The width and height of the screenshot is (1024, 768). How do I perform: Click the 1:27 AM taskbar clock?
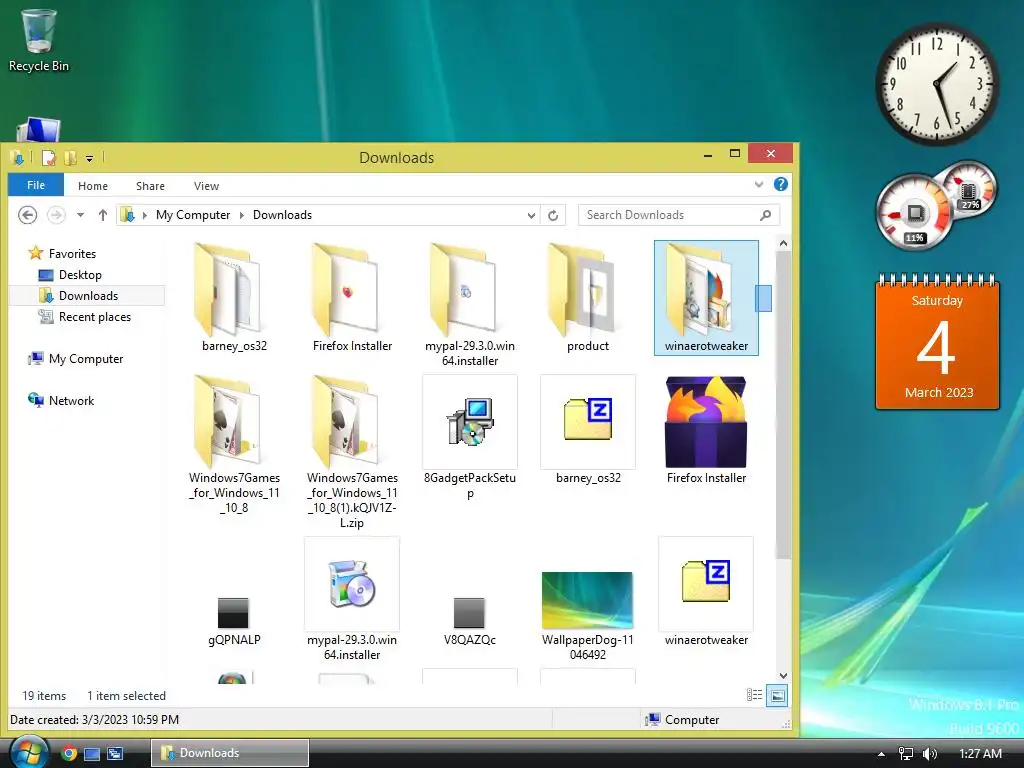tap(980, 754)
